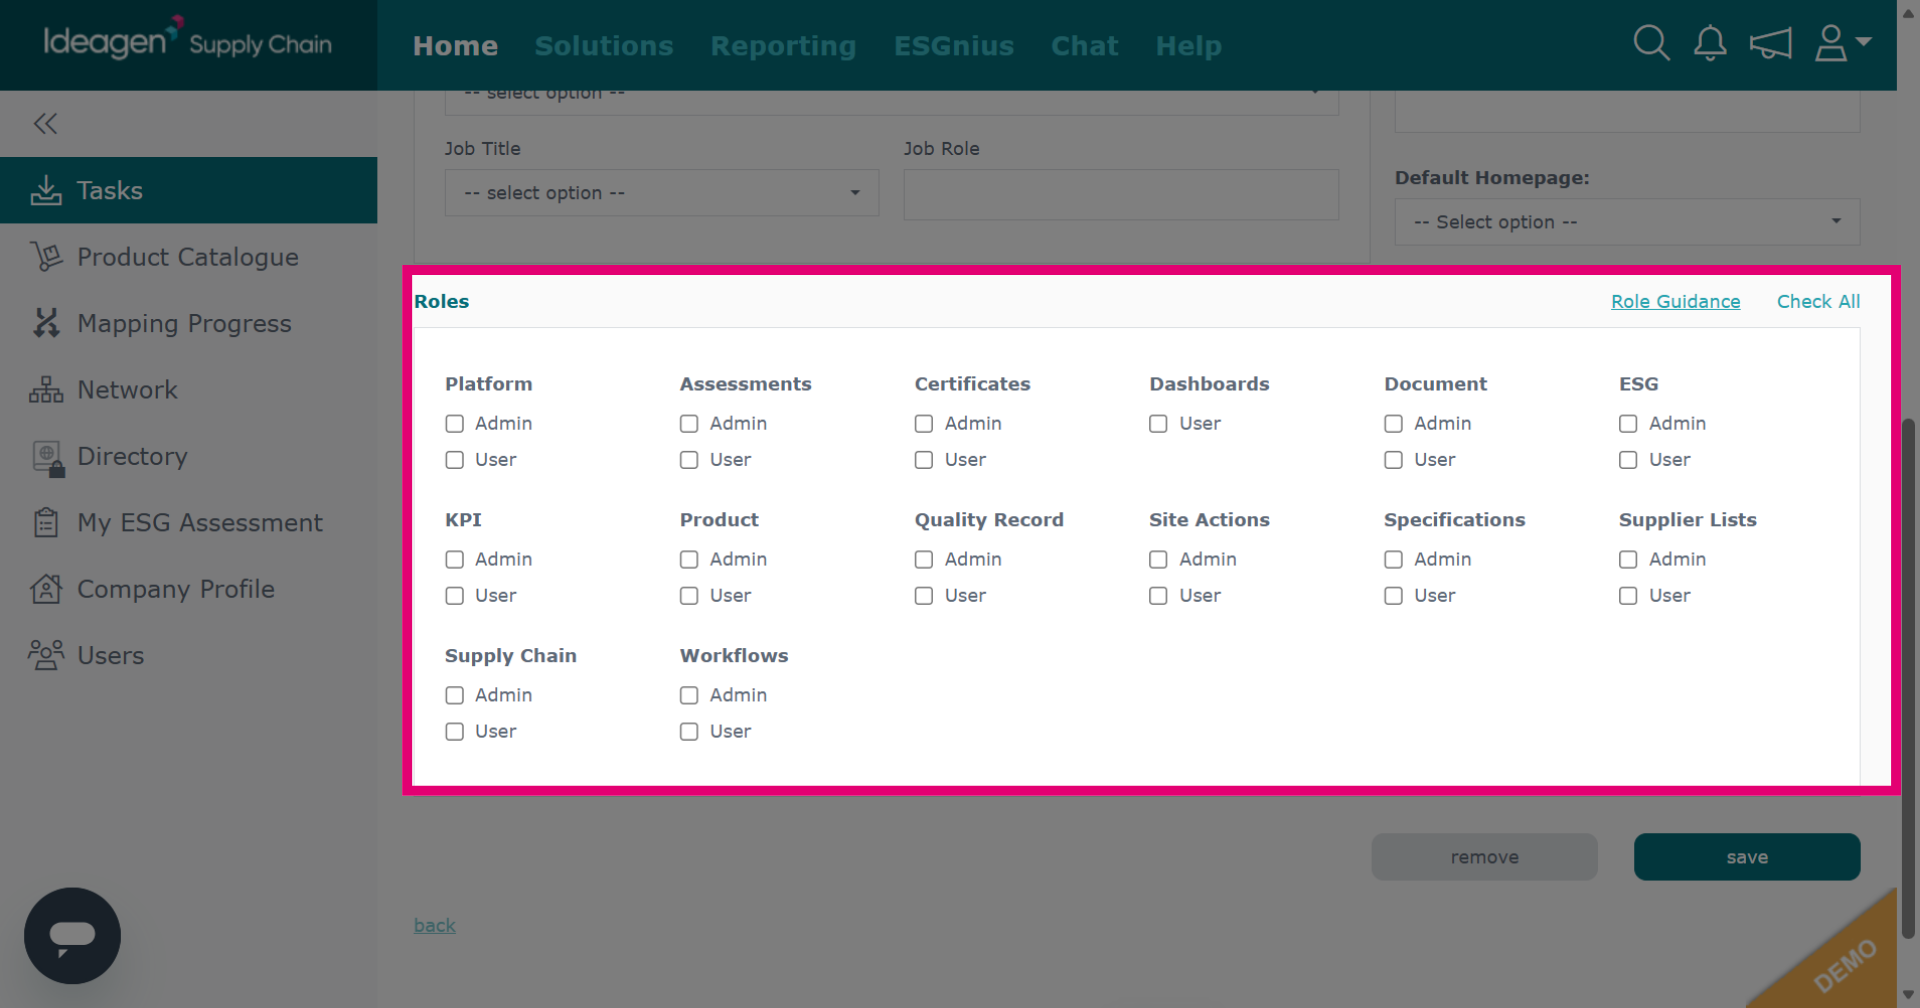Tick the Platform Admin checkbox

click(455, 424)
